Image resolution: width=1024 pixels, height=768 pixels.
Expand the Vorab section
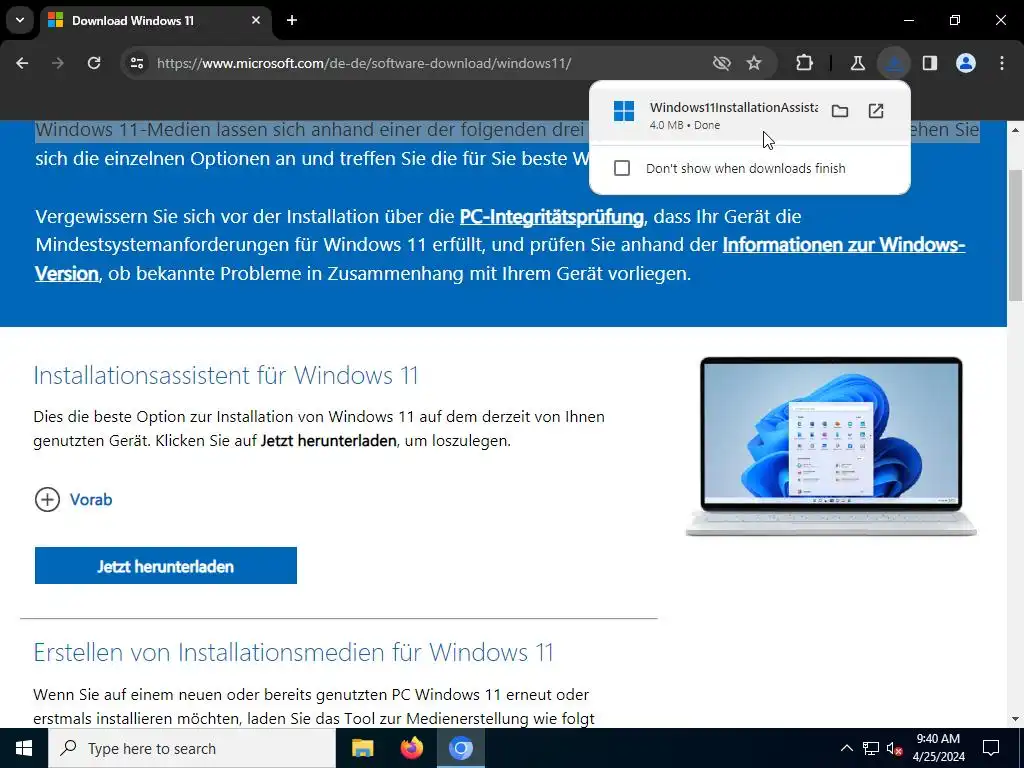73,500
